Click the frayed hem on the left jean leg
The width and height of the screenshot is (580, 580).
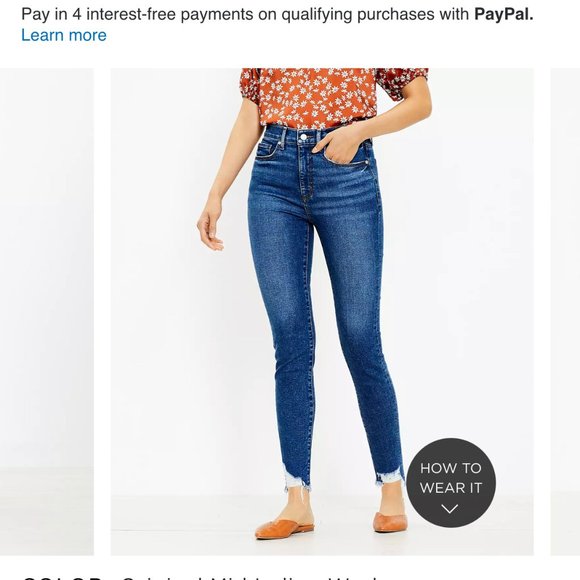296,478
